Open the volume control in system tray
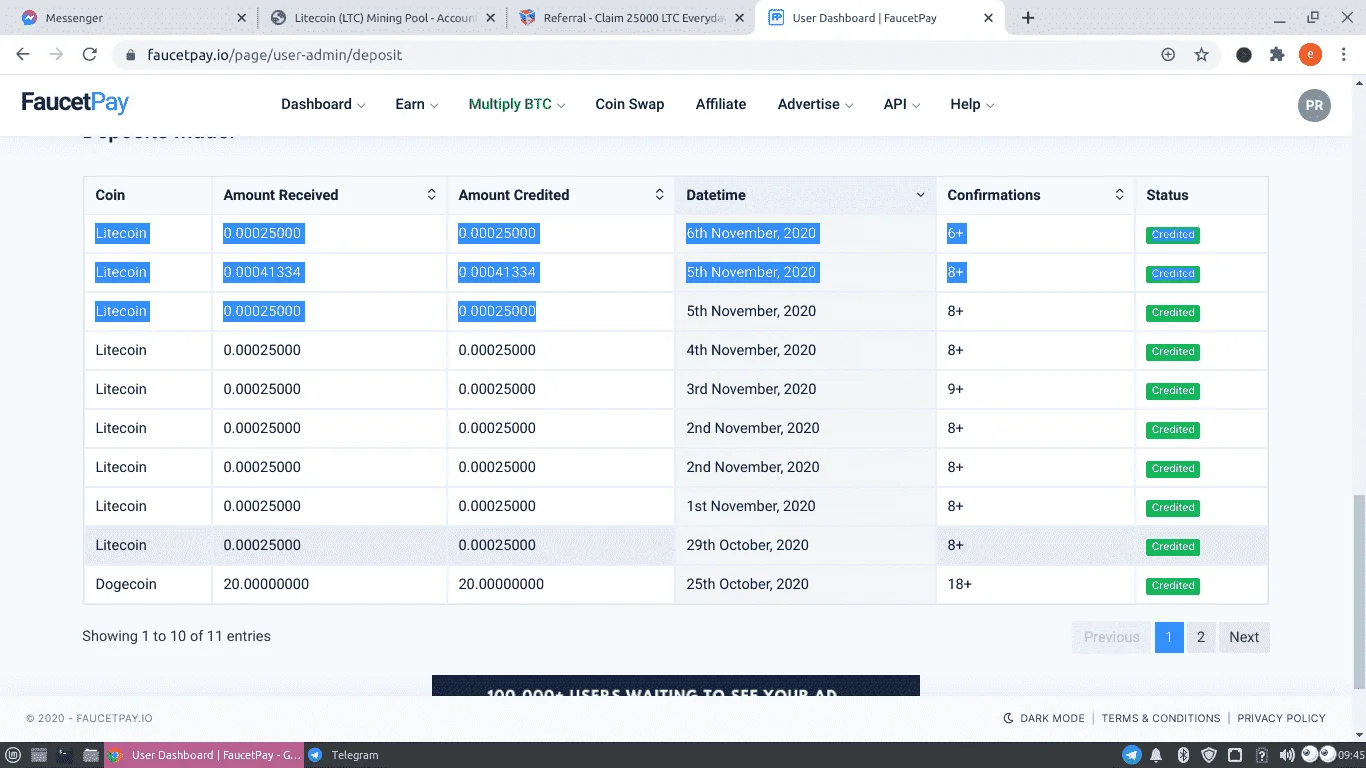Viewport: 1366px width, 768px height. point(1287,755)
